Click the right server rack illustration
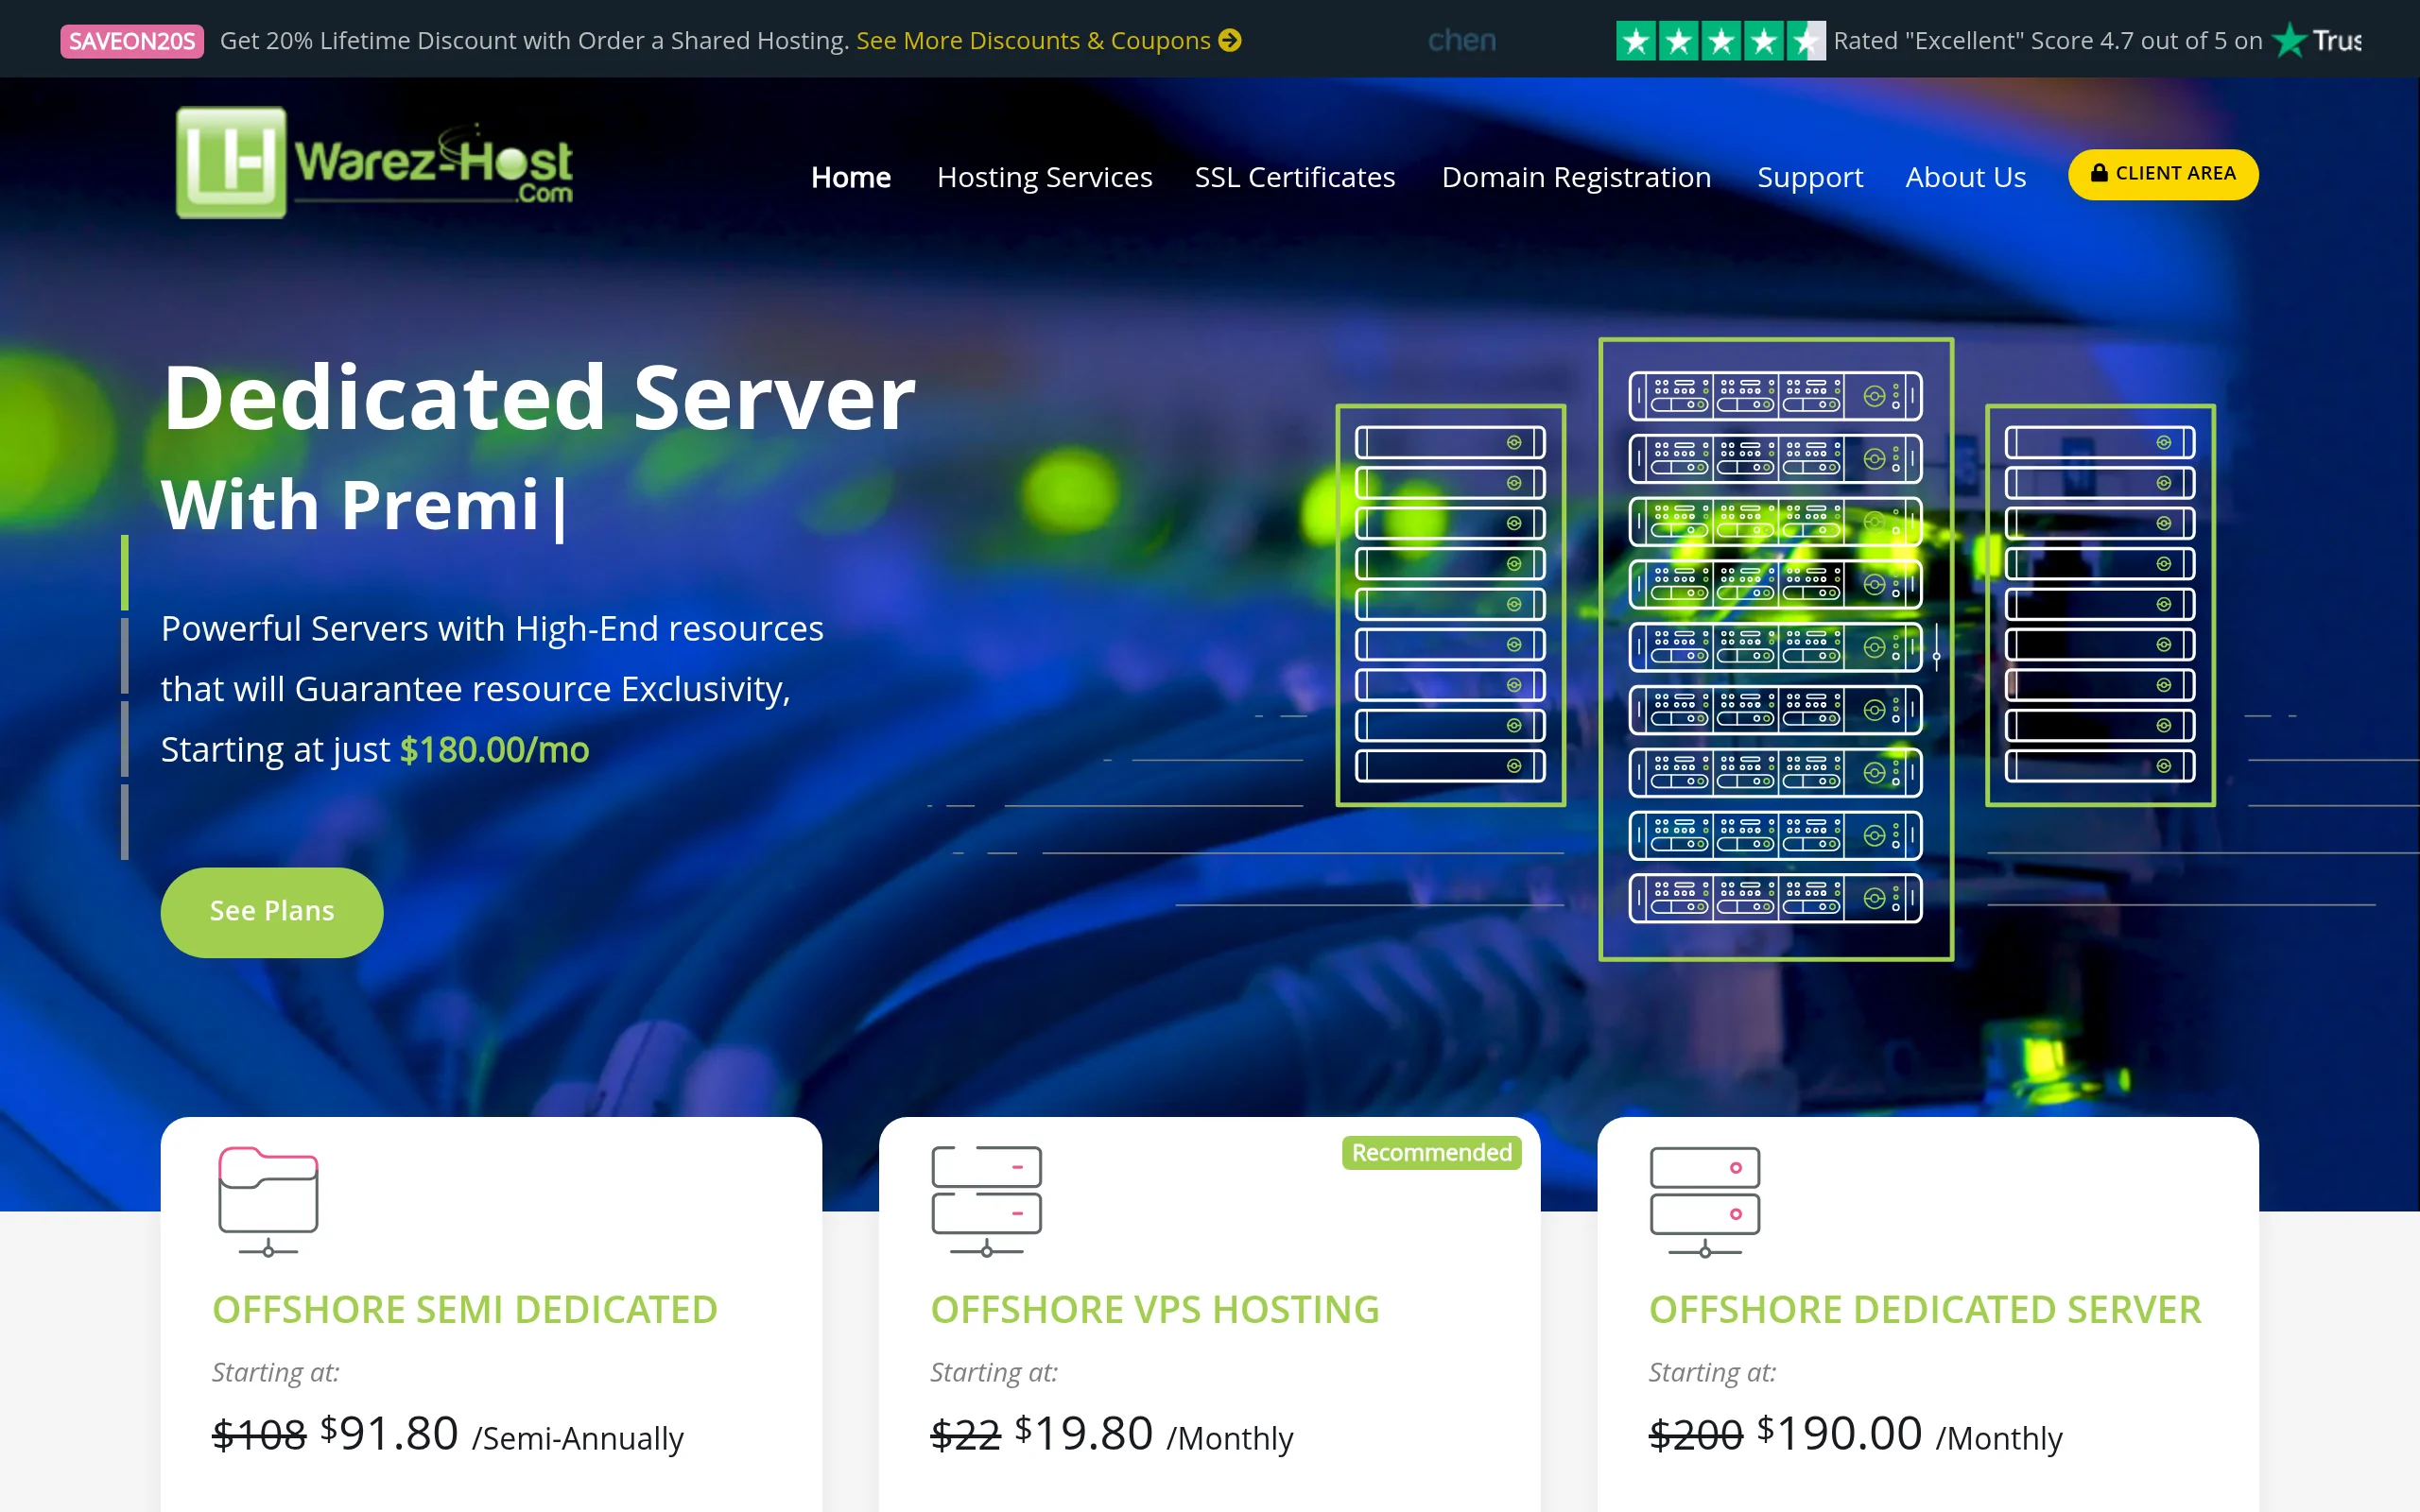 (x=2100, y=604)
